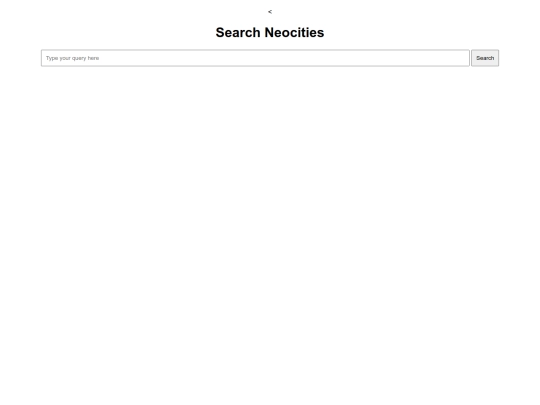
Task: Go back using the '<' link
Action: [270, 12]
